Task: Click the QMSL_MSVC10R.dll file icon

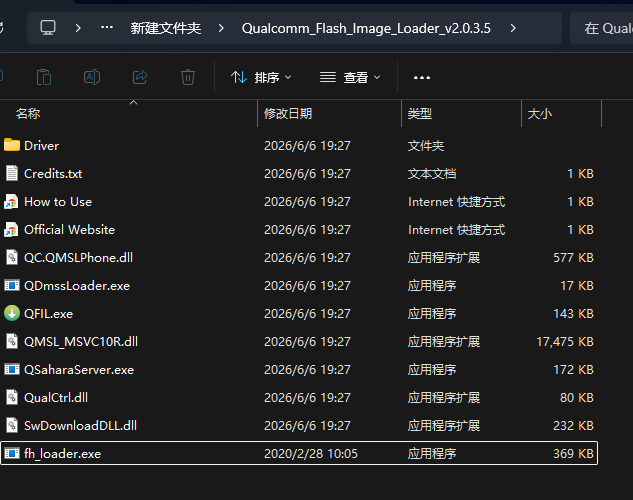Action: click(x=12, y=341)
